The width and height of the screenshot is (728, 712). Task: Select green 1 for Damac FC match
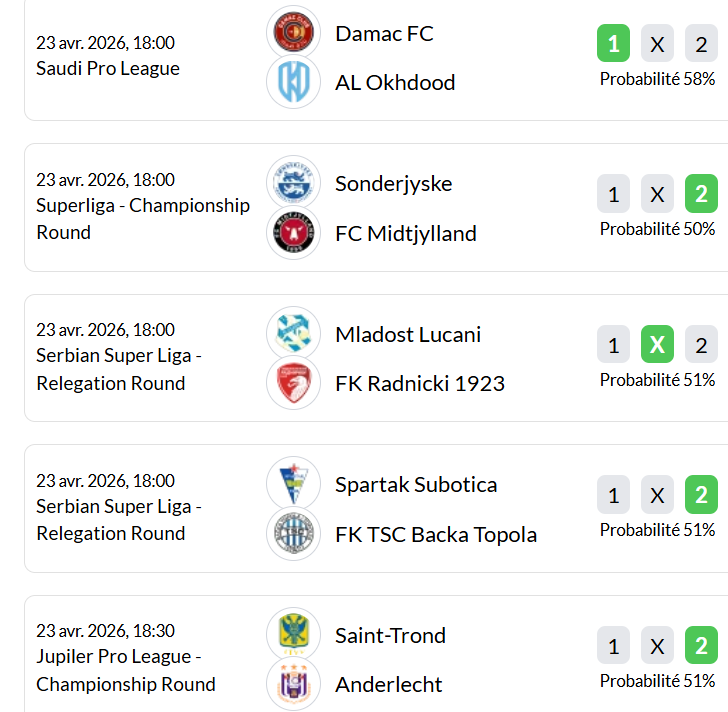[x=613, y=45]
